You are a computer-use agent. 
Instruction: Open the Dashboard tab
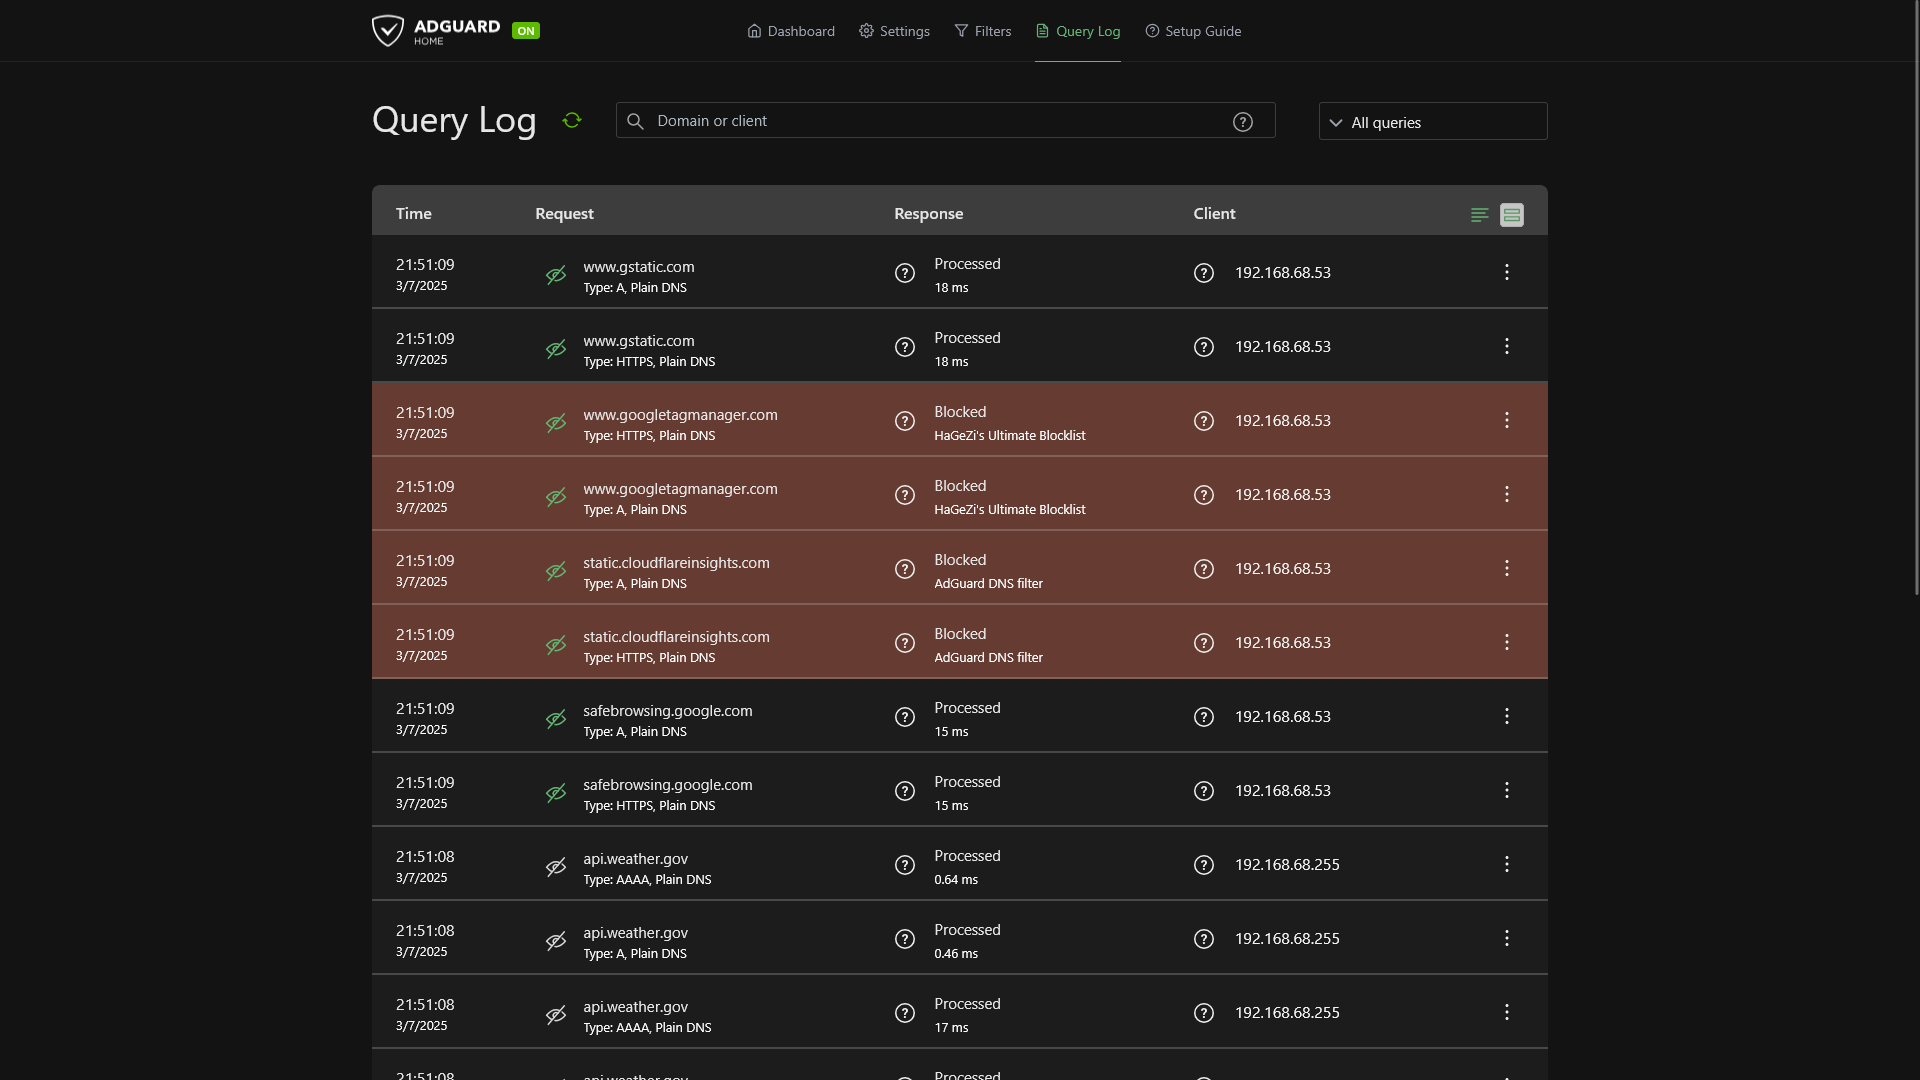[x=791, y=31]
